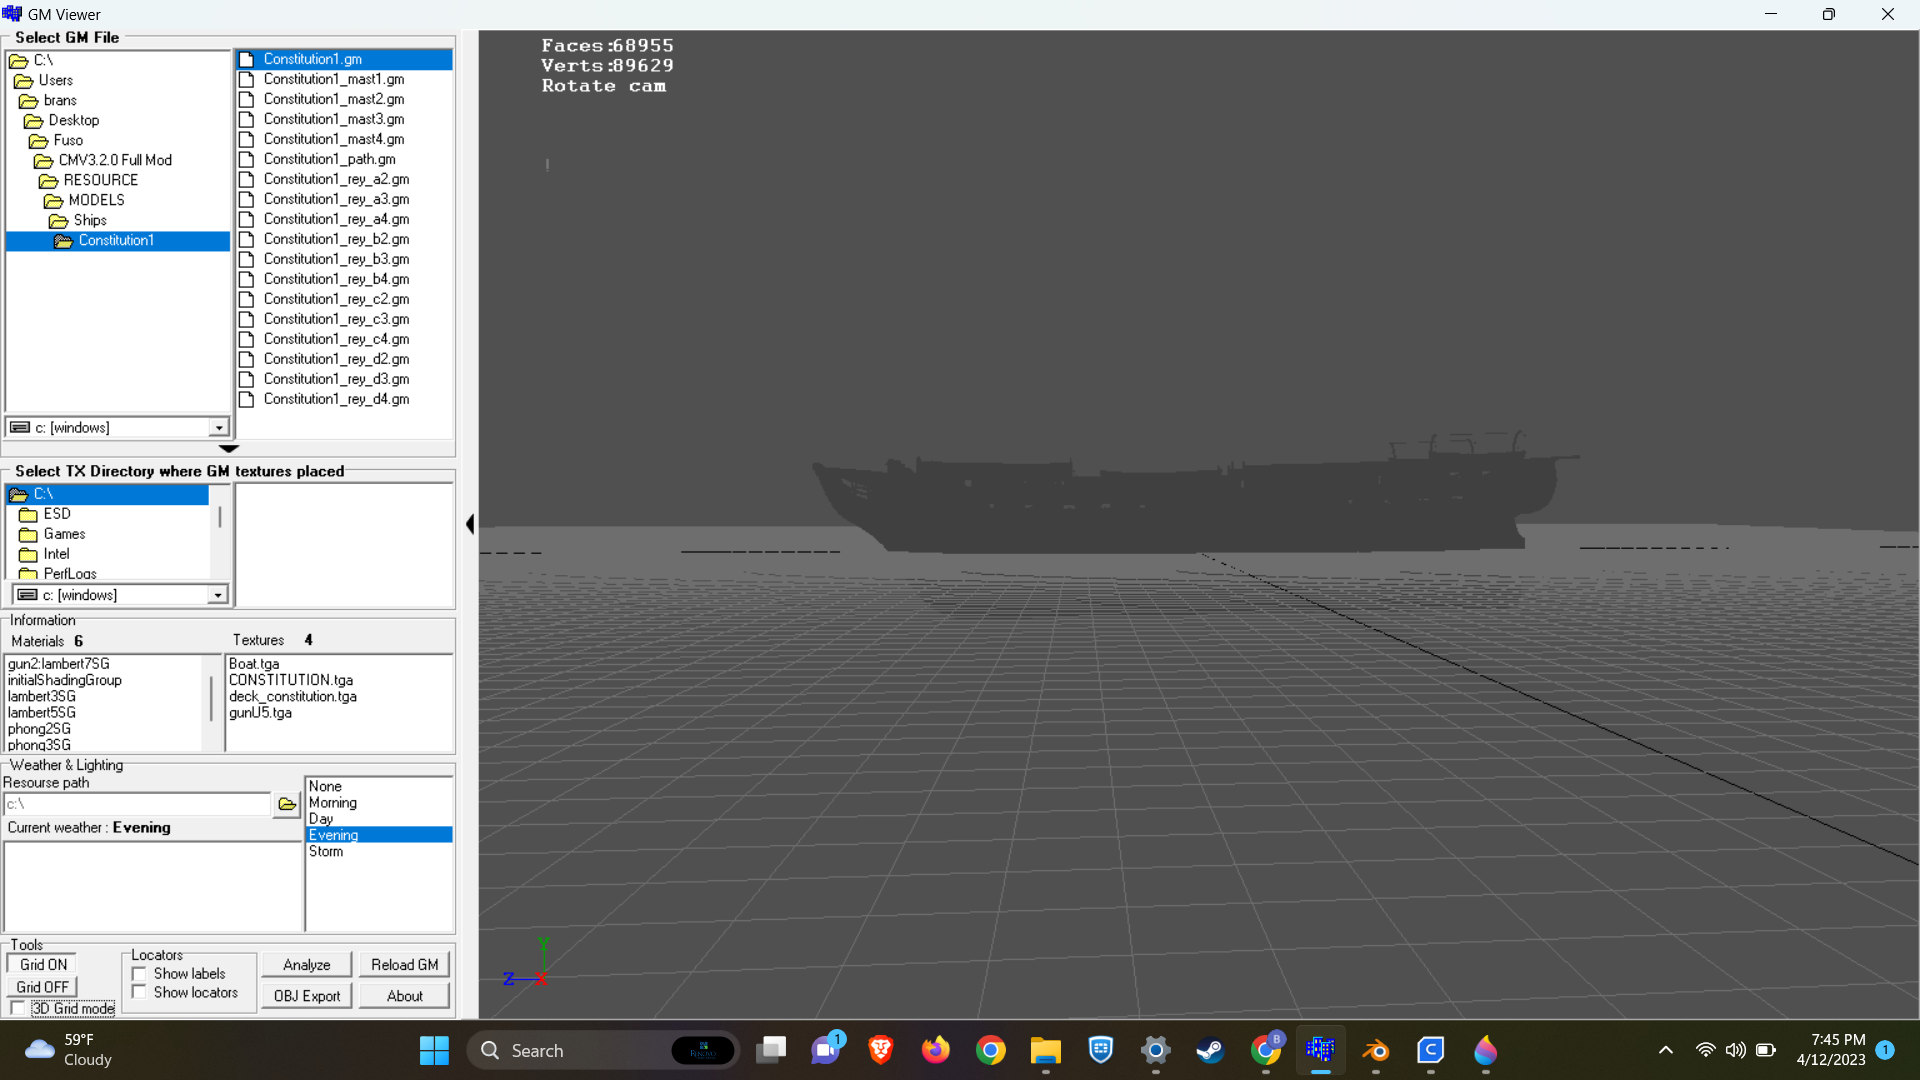This screenshot has width=1920, height=1080.
Task: Open Blender from taskbar
Action: point(1376,1050)
